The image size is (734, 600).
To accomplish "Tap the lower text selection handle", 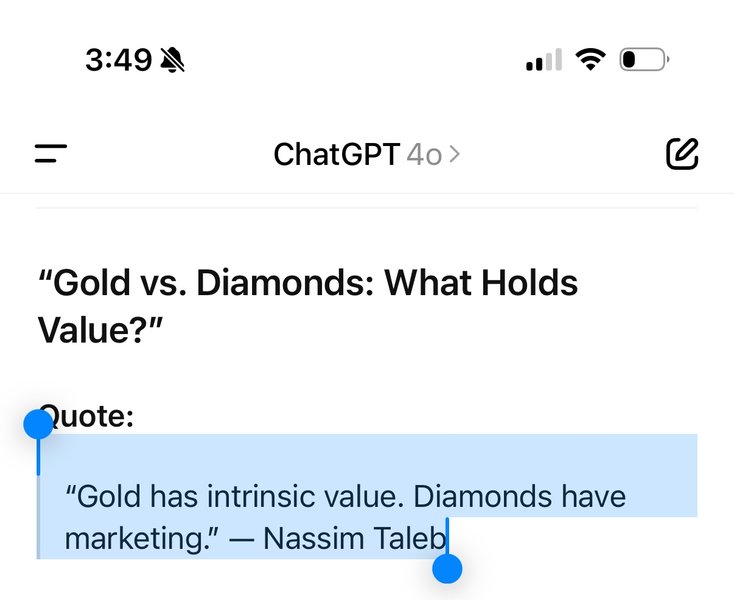I will tap(447, 569).
